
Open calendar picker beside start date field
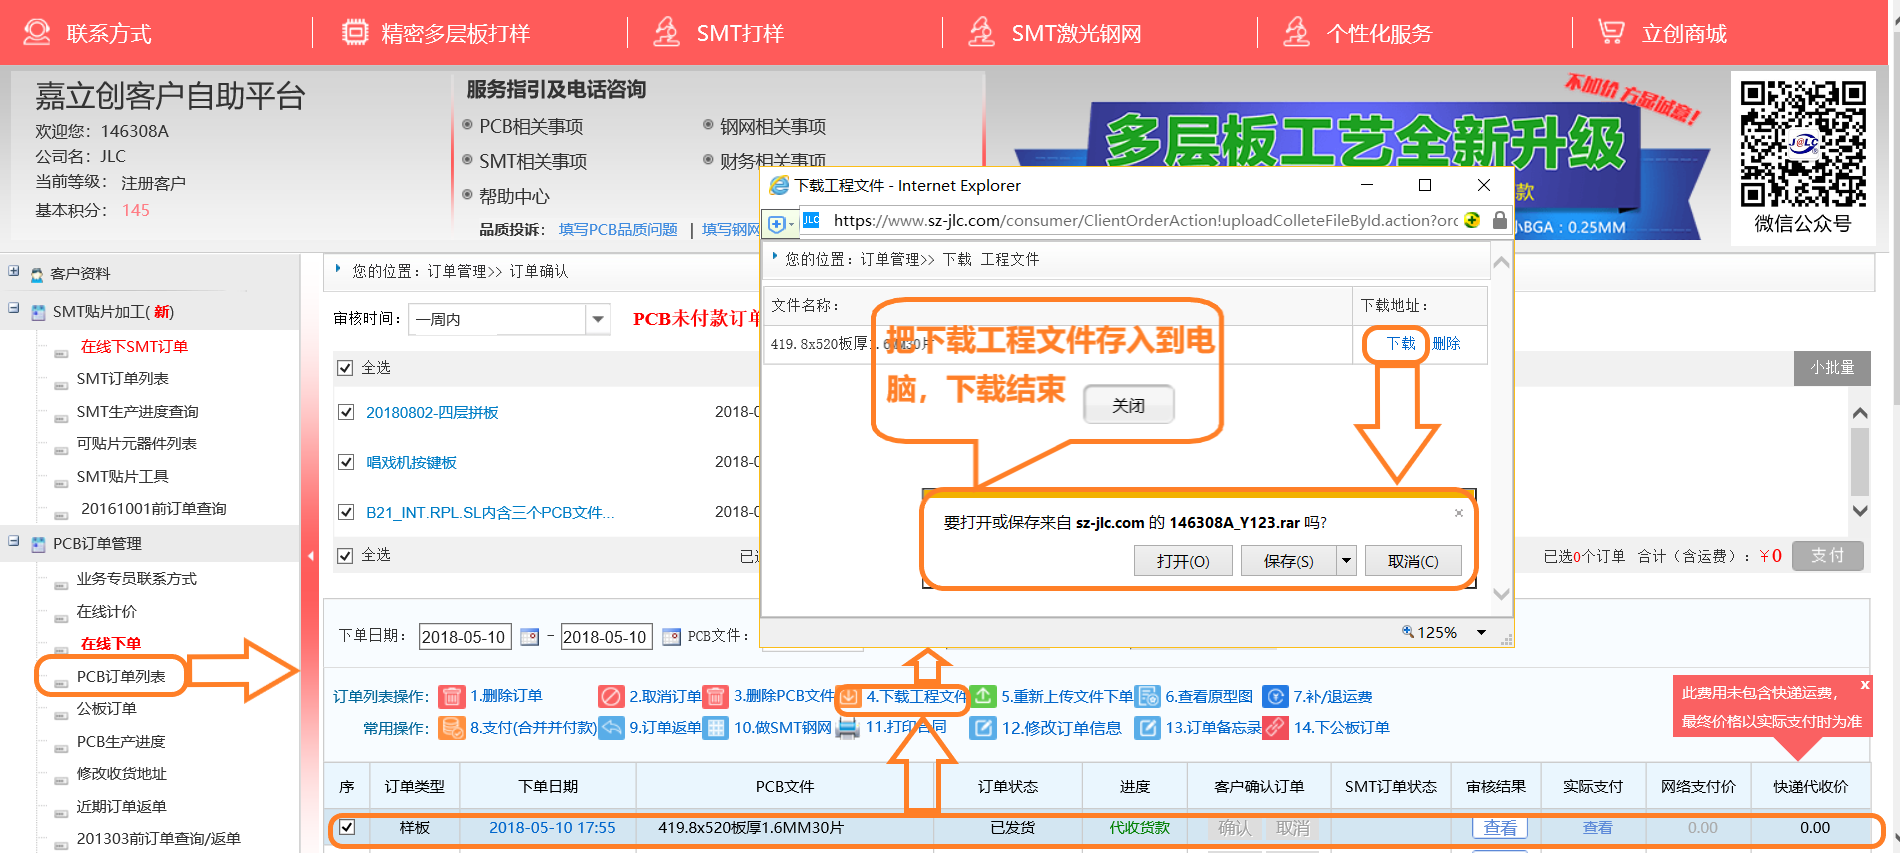(530, 637)
